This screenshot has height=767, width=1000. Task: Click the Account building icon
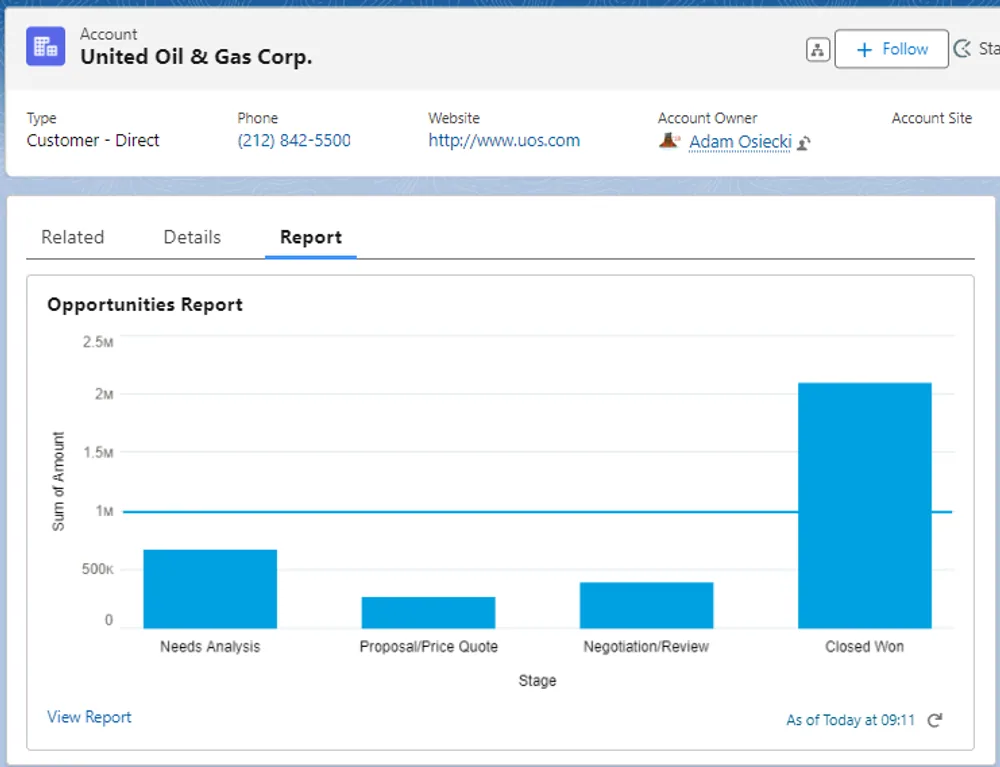pyautogui.click(x=45, y=47)
